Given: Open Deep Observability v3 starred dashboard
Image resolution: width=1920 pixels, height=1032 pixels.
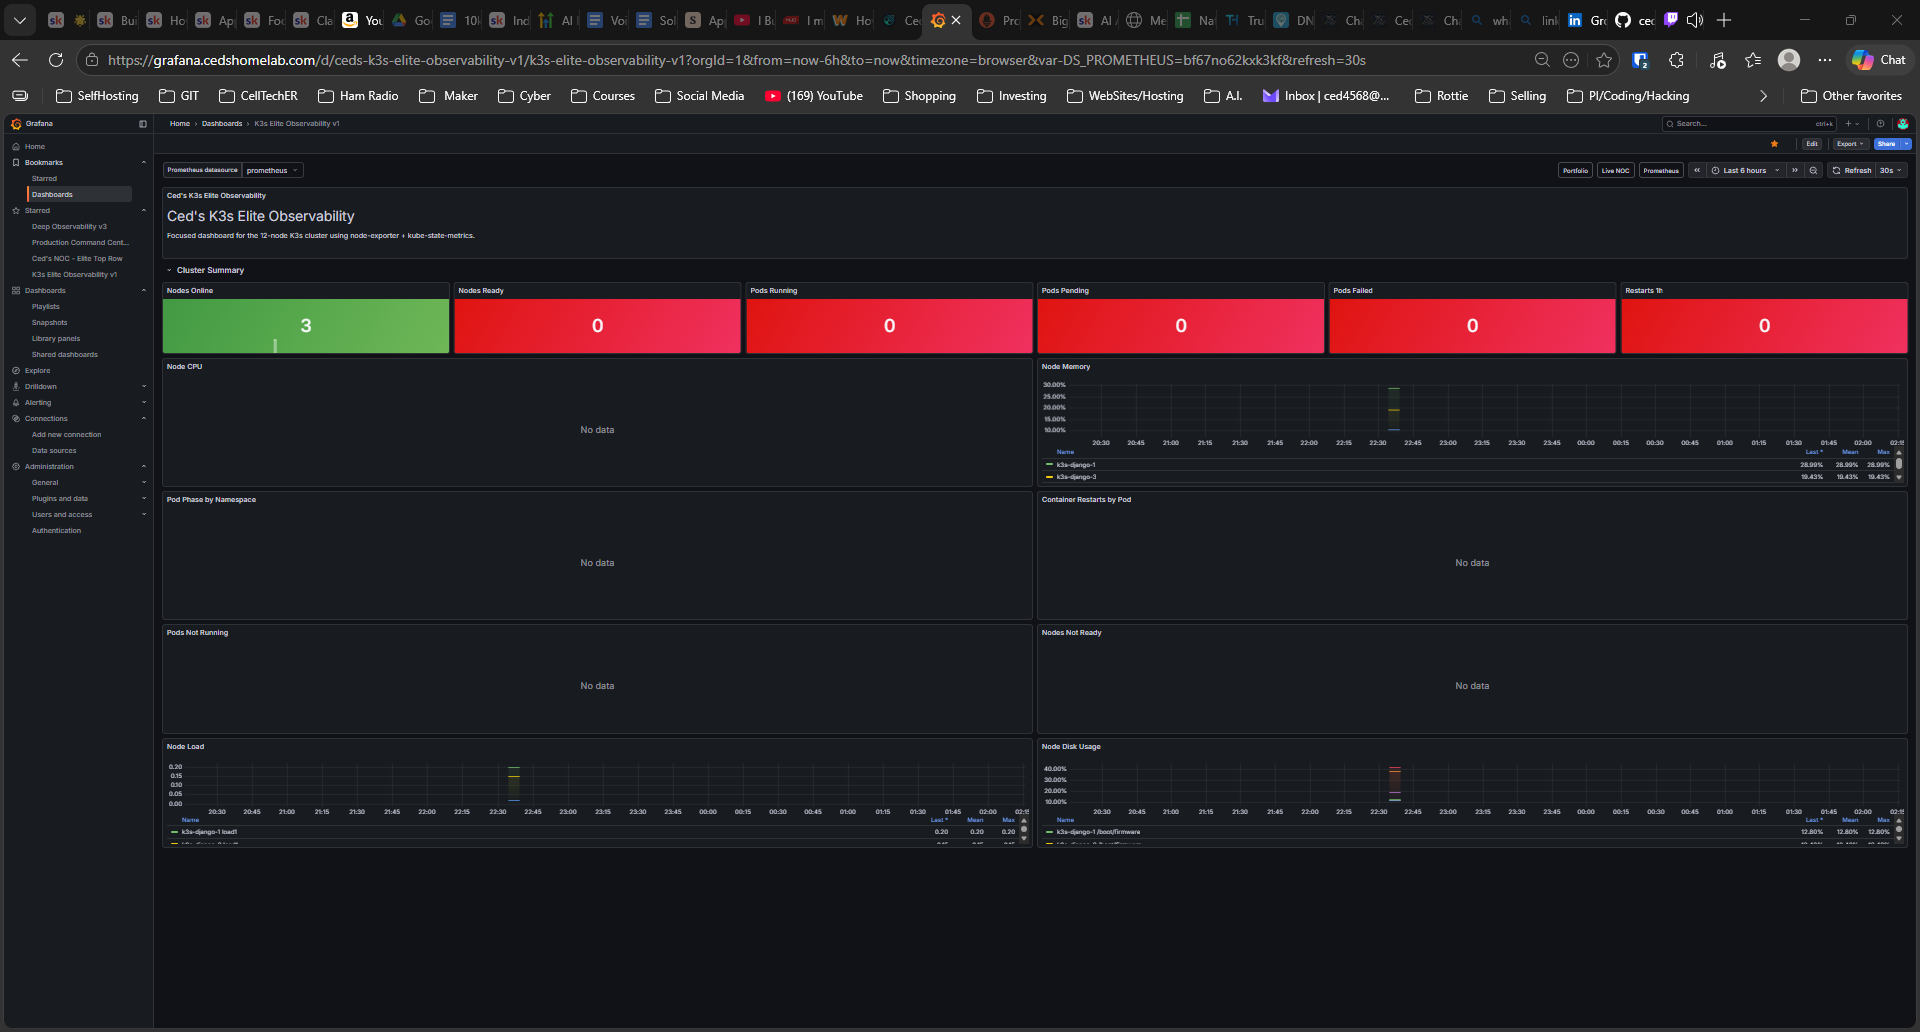Looking at the screenshot, I should [x=69, y=226].
